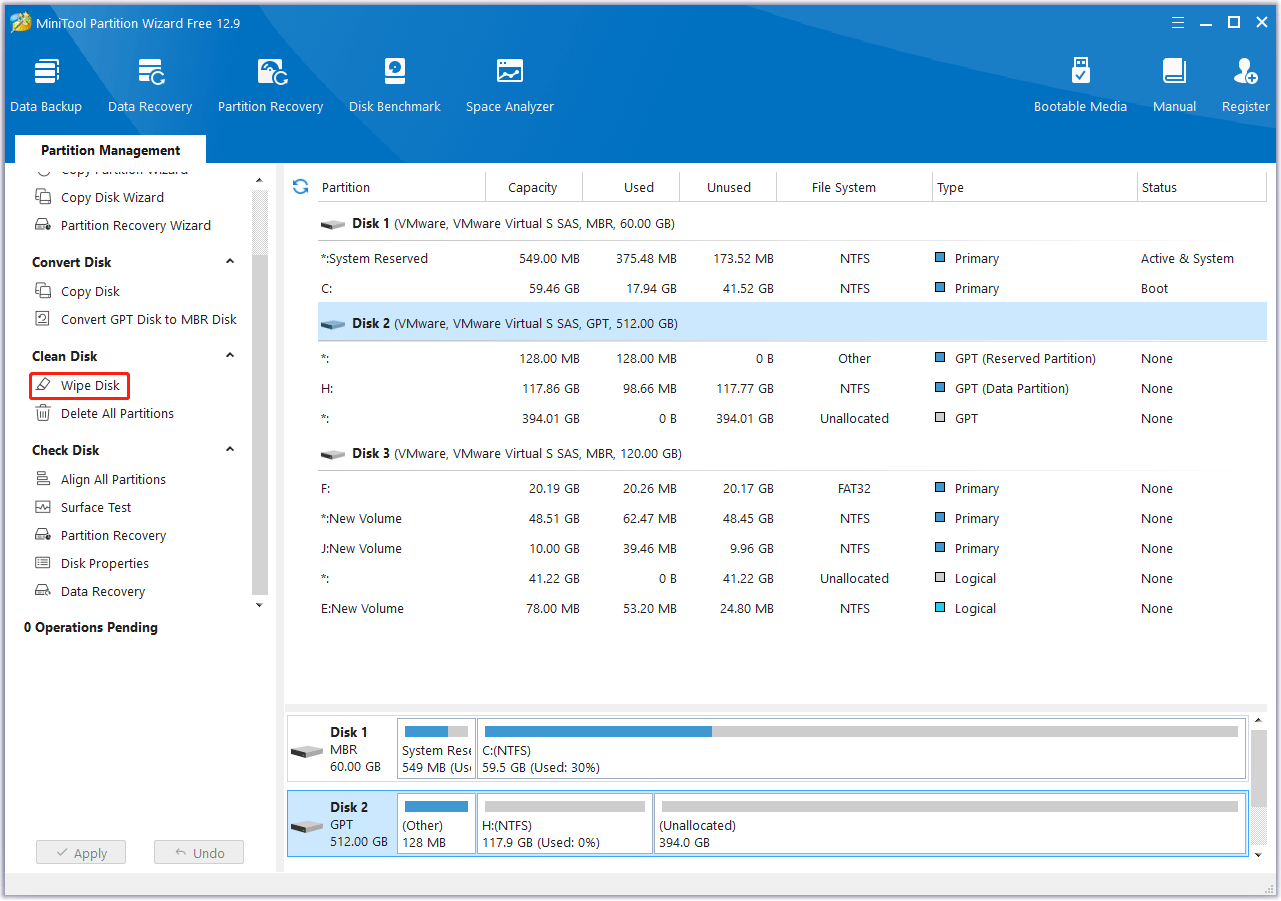Select the (Other) 128 MB block on Disk 2
The width and height of the screenshot is (1281, 901).
click(436, 824)
